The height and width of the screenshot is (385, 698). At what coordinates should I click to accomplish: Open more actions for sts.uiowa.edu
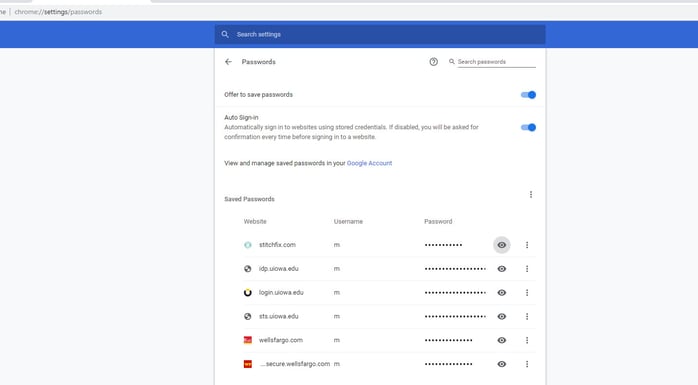click(527, 316)
